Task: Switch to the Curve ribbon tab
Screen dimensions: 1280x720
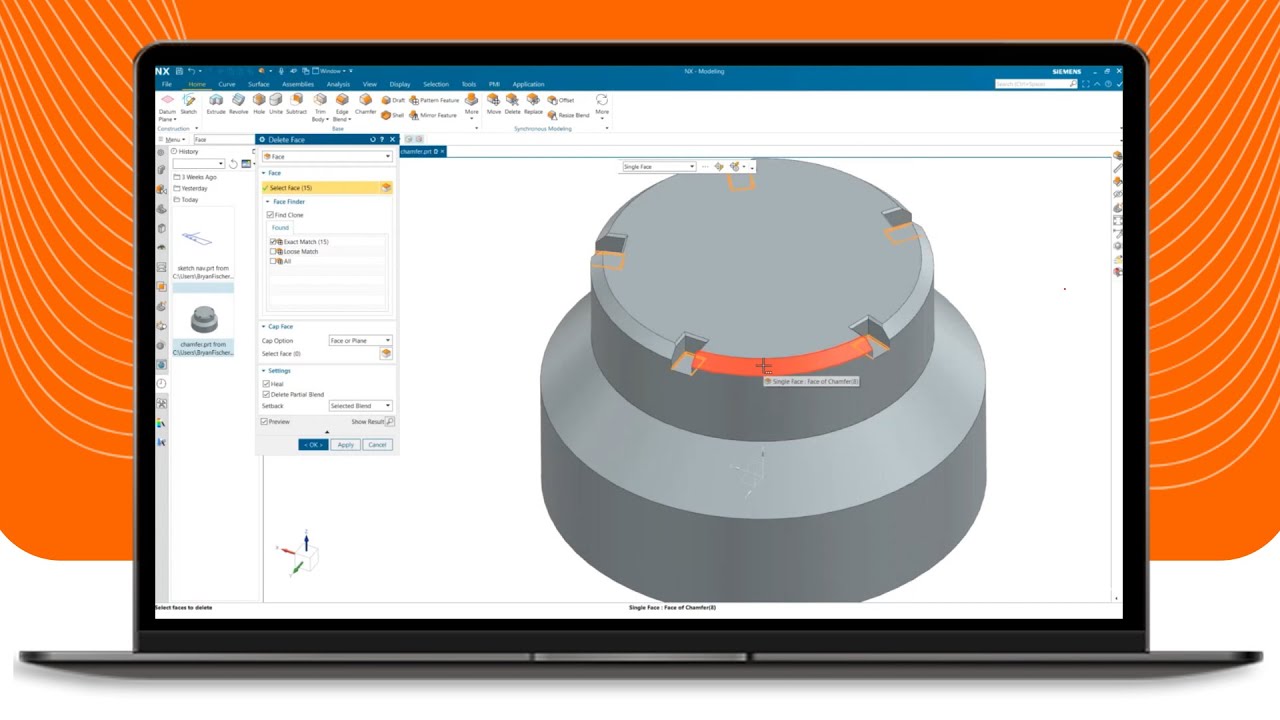Action: coord(227,84)
